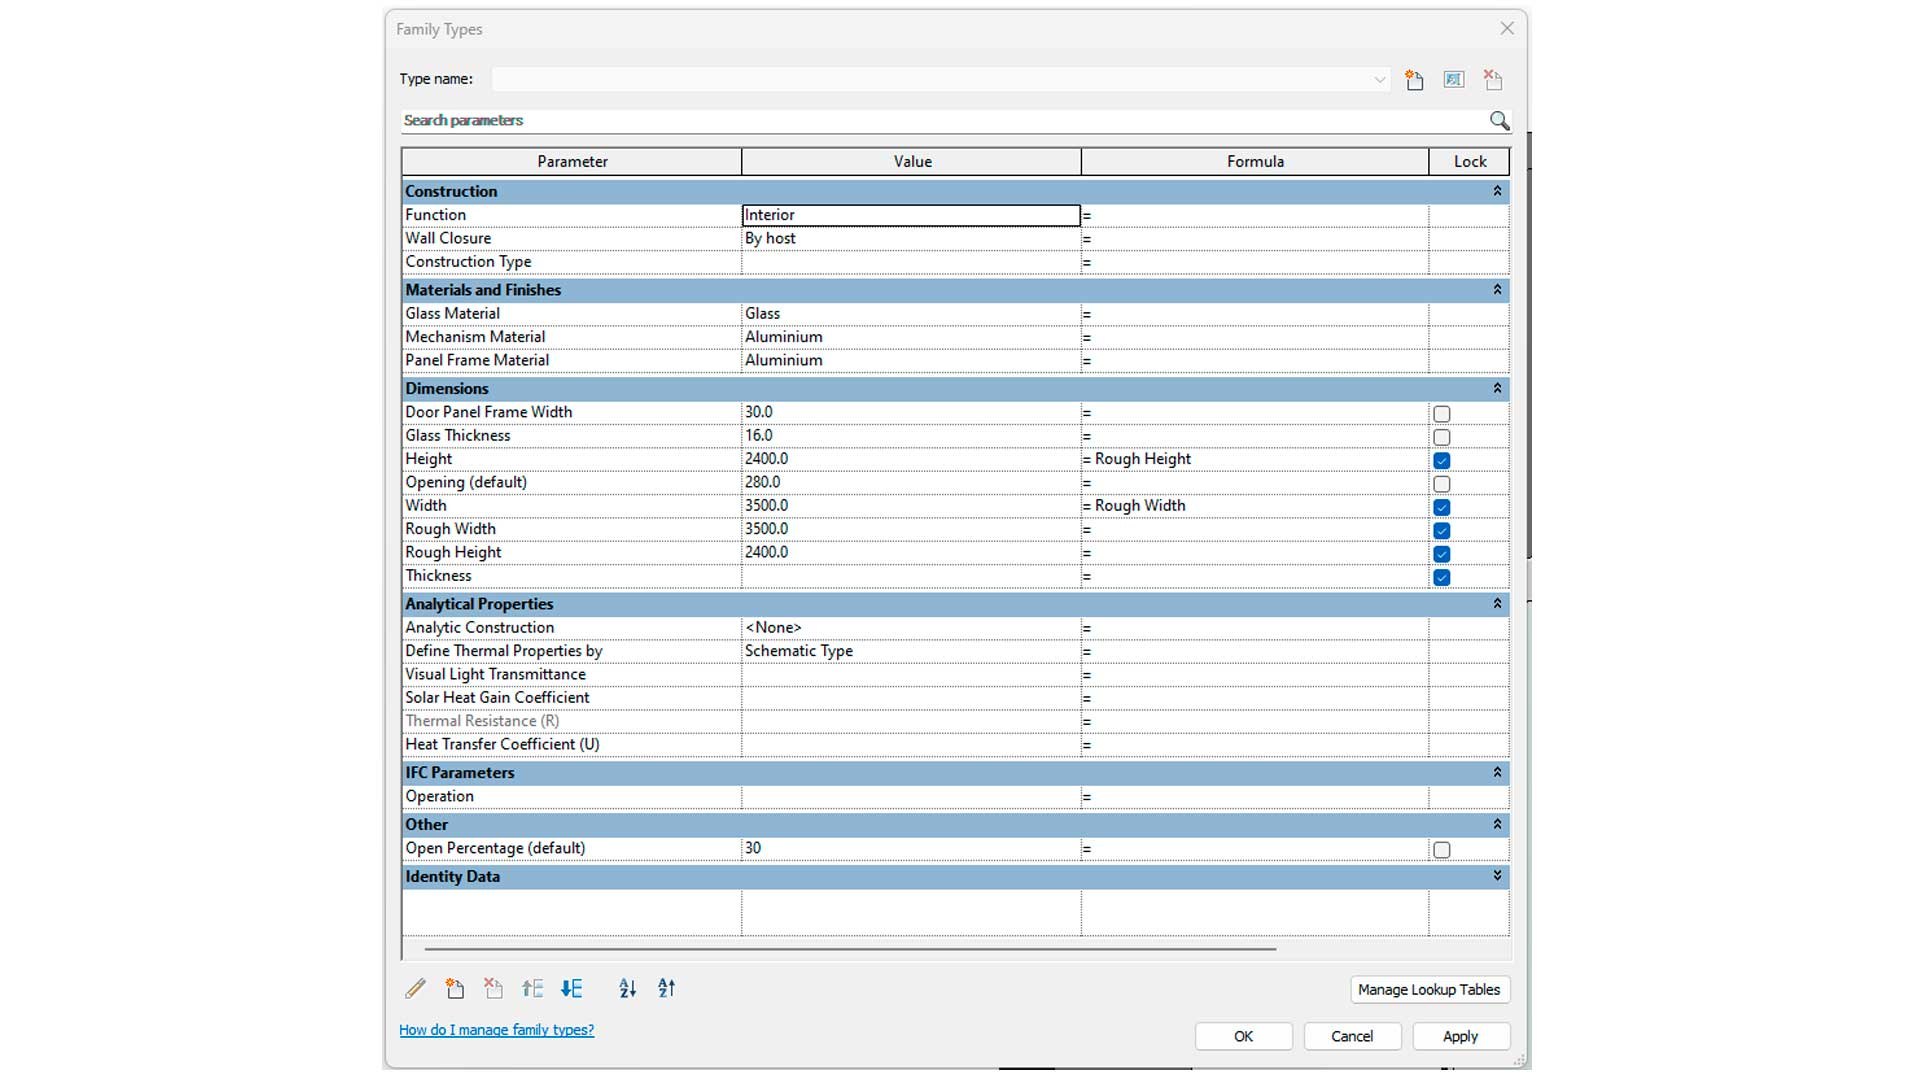Expand the Identity Data group
The image size is (1920, 1080).
1497,876
